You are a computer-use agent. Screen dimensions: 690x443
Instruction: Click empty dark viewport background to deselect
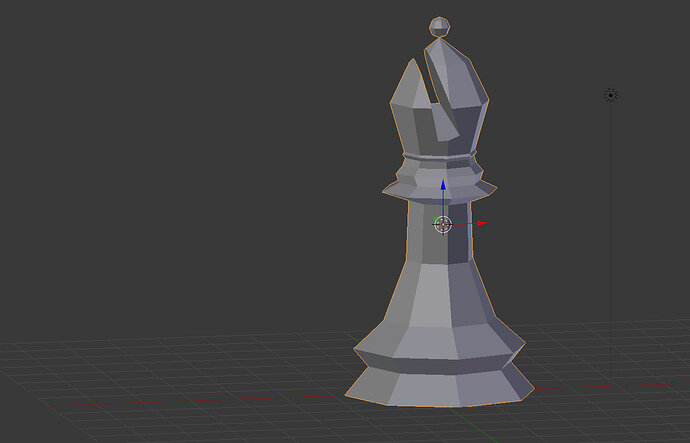coord(176,154)
